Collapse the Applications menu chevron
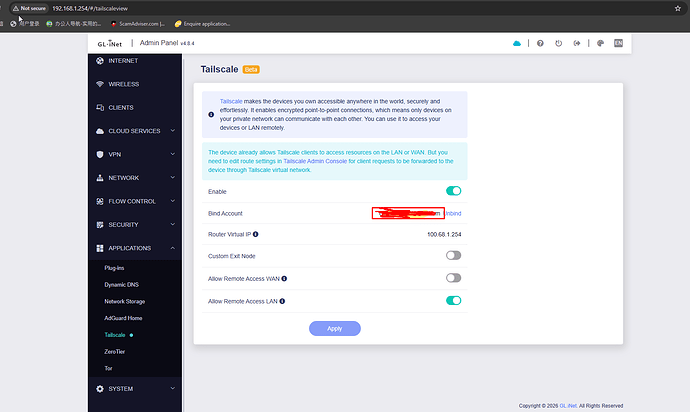Image resolution: width=690 pixels, height=412 pixels. pos(172,248)
